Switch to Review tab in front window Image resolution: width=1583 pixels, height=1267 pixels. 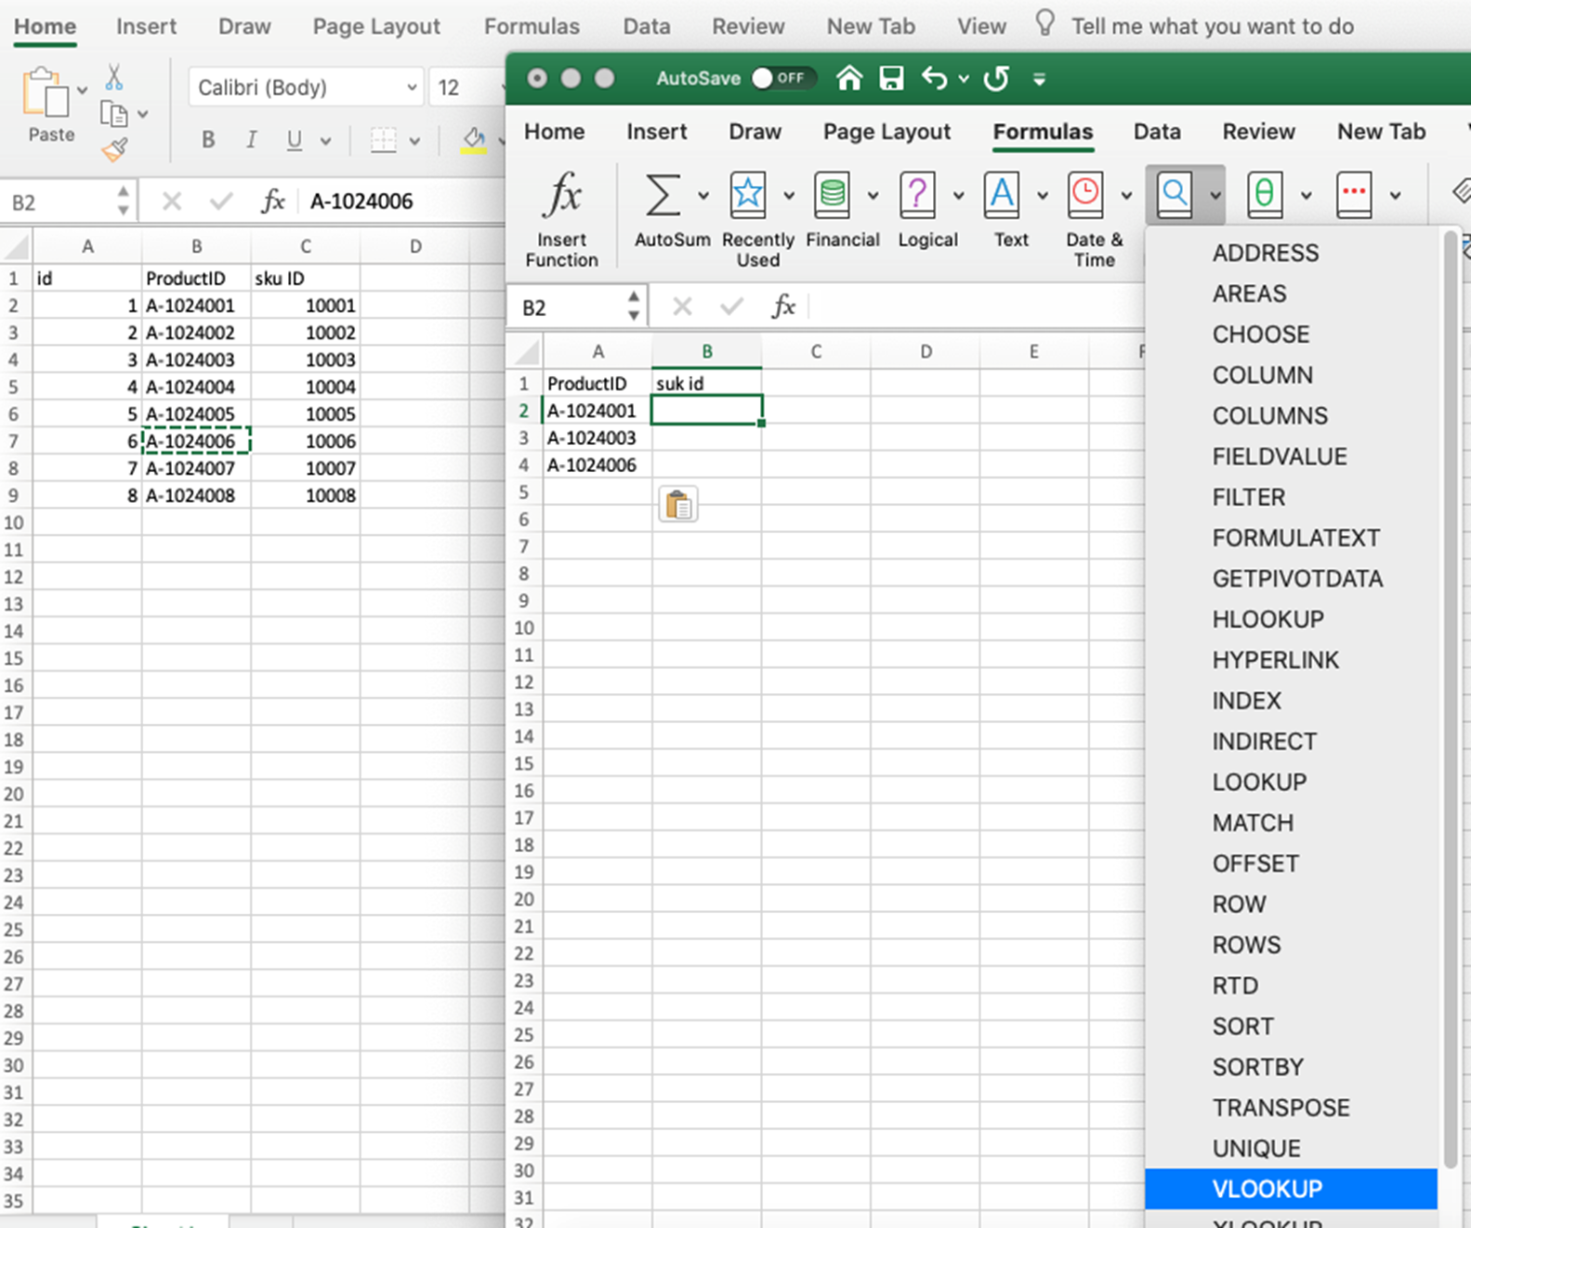pyautogui.click(x=1258, y=131)
